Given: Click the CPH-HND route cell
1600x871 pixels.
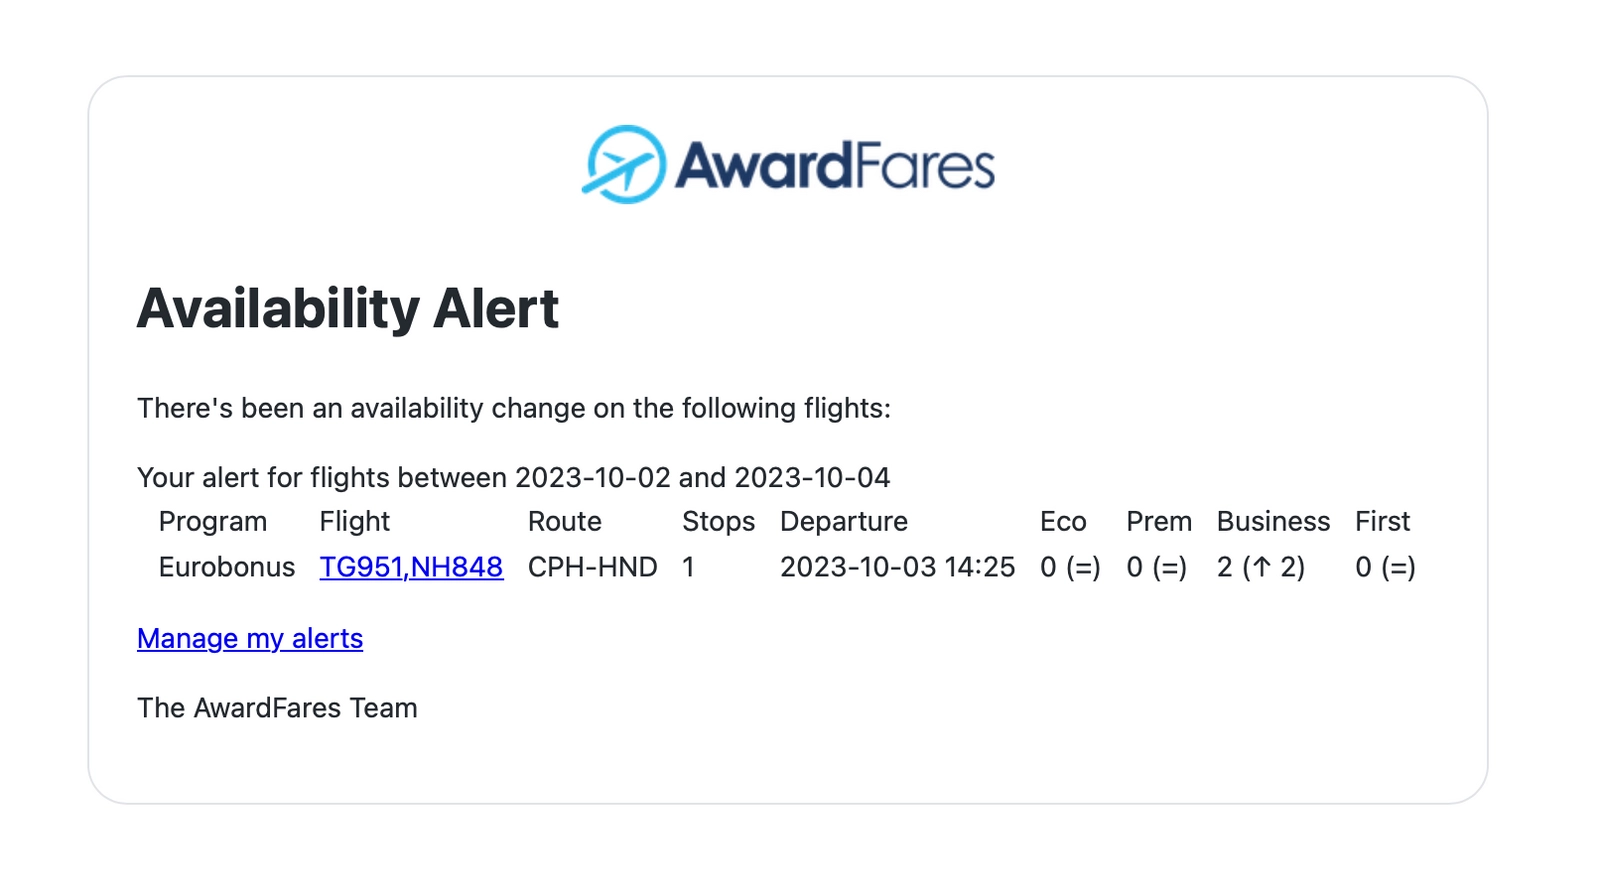Looking at the screenshot, I should click(593, 567).
